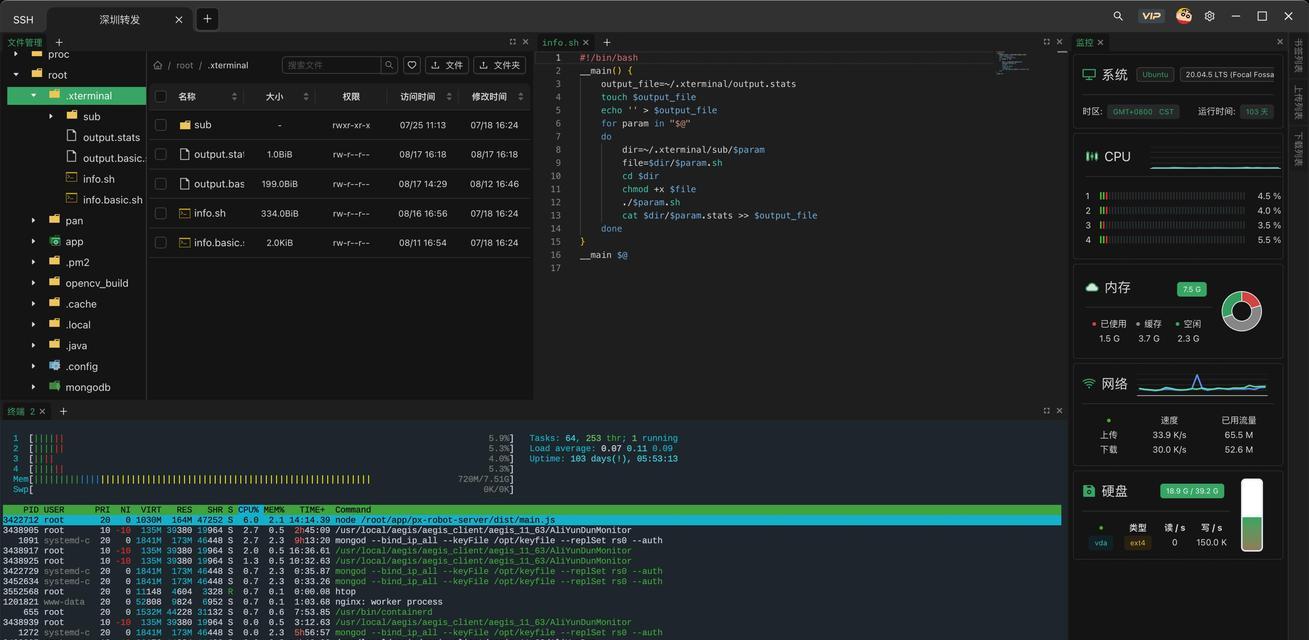The width and height of the screenshot is (1309, 640).
Task: Select info.basic.sh in the folder tree
Action: [112, 200]
